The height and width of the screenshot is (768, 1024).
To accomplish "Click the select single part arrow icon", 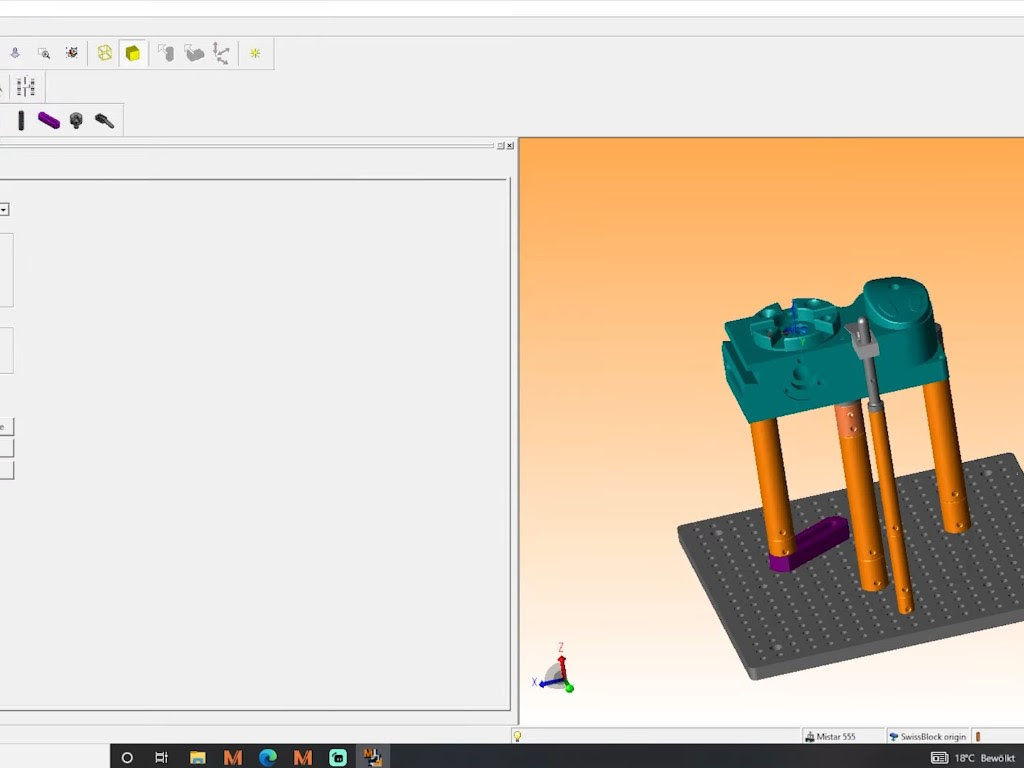I will (166, 53).
